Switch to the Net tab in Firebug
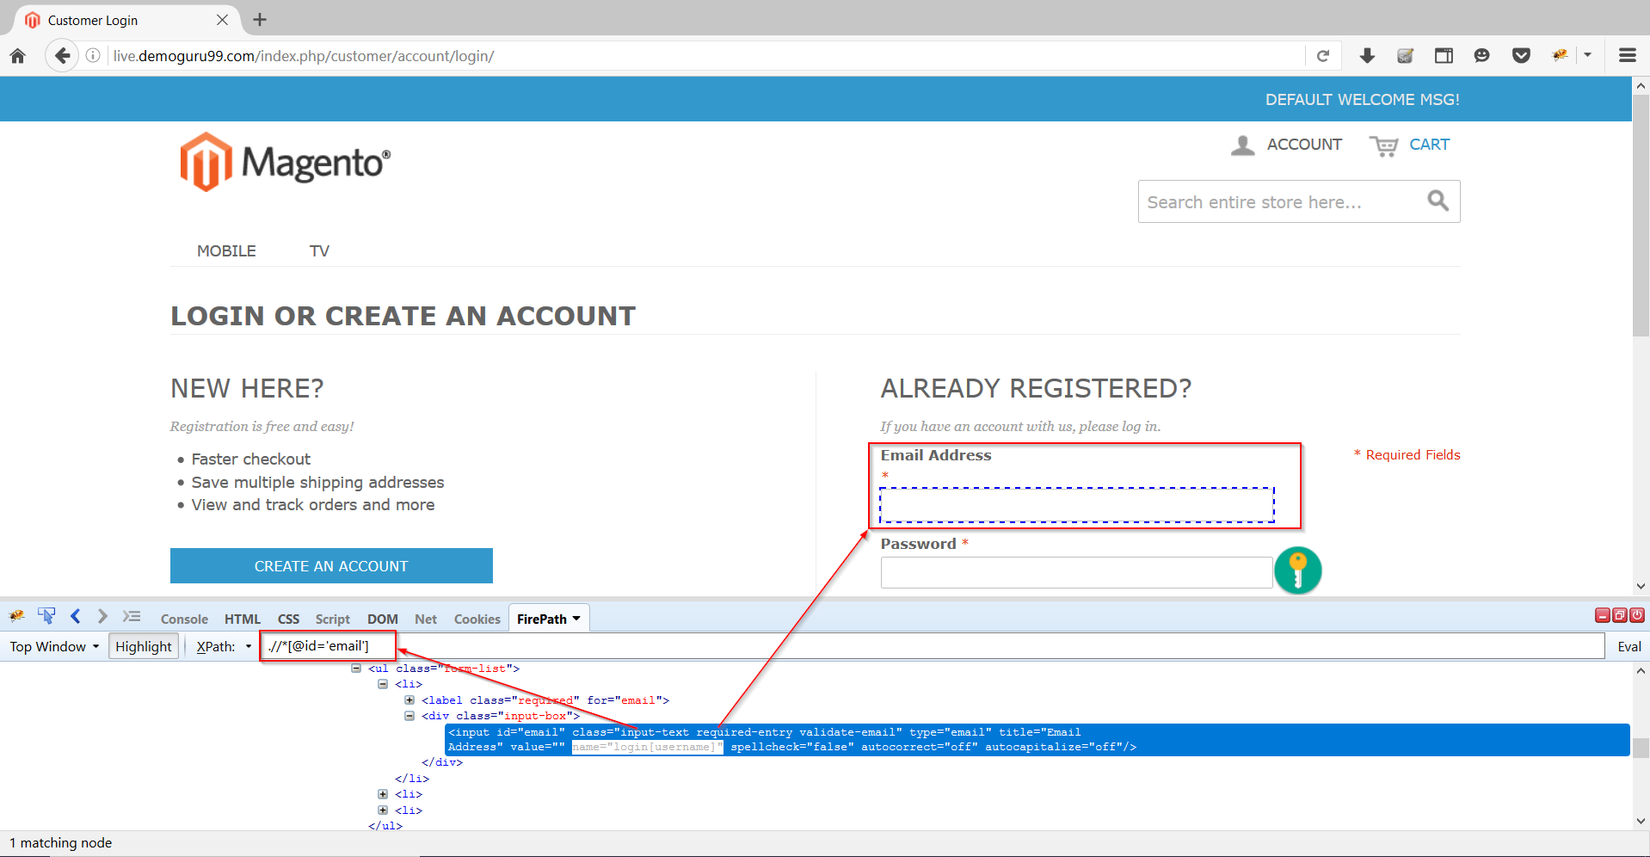The height and width of the screenshot is (857, 1650). [x=425, y=619]
